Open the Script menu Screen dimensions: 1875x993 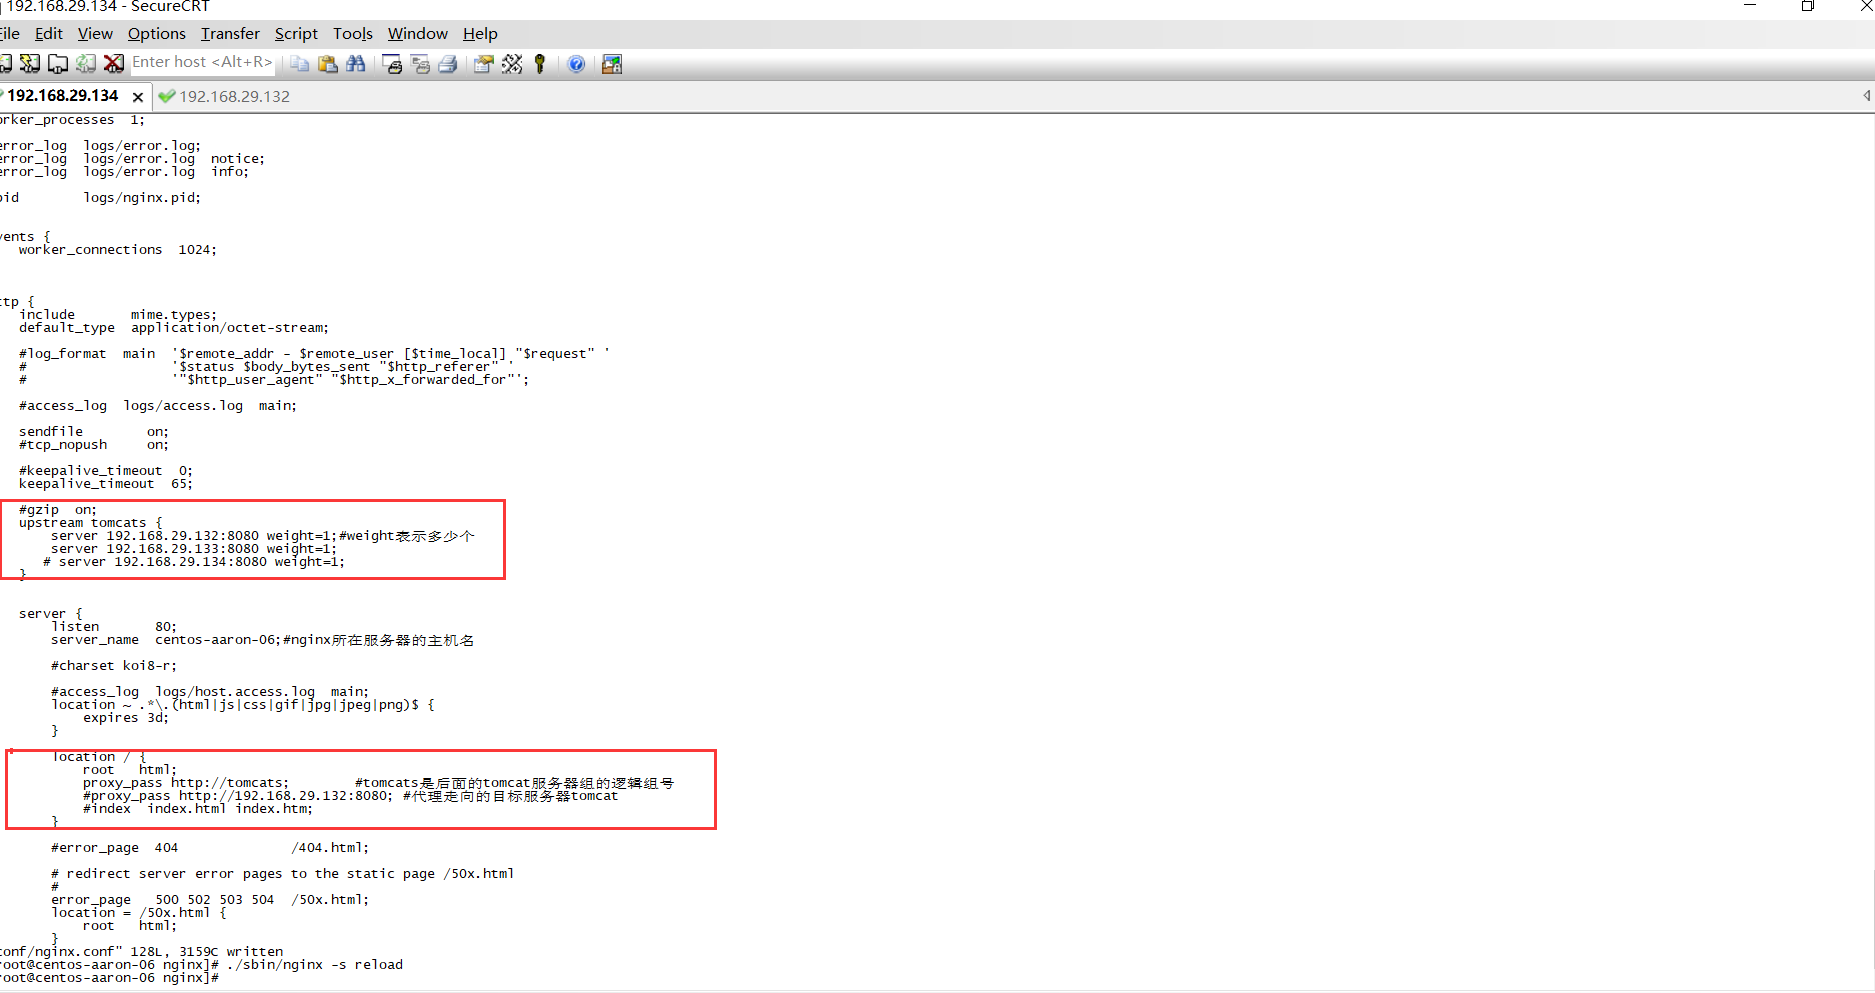pyautogui.click(x=296, y=34)
